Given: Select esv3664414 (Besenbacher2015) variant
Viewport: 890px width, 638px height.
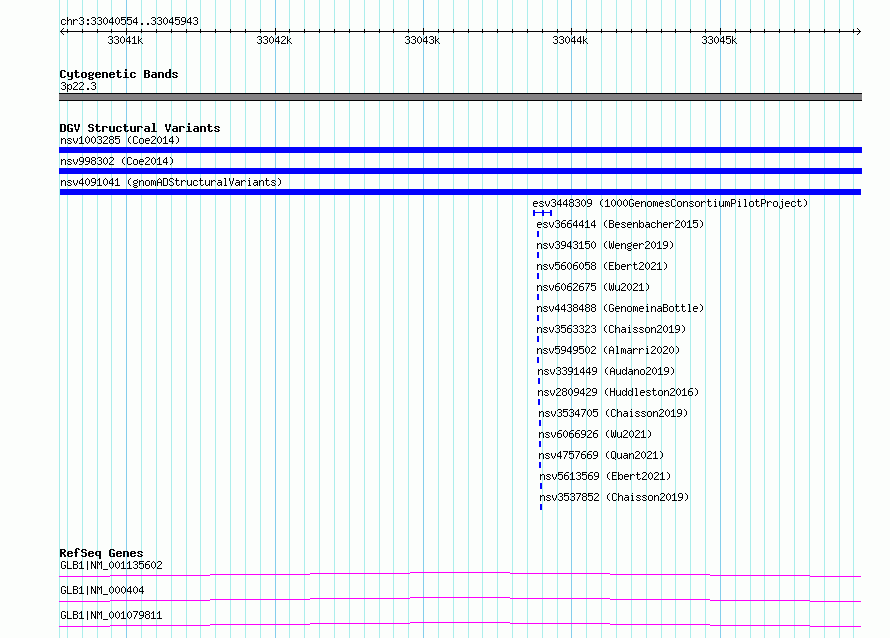Looking at the screenshot, I should click(x=620, y=224).
